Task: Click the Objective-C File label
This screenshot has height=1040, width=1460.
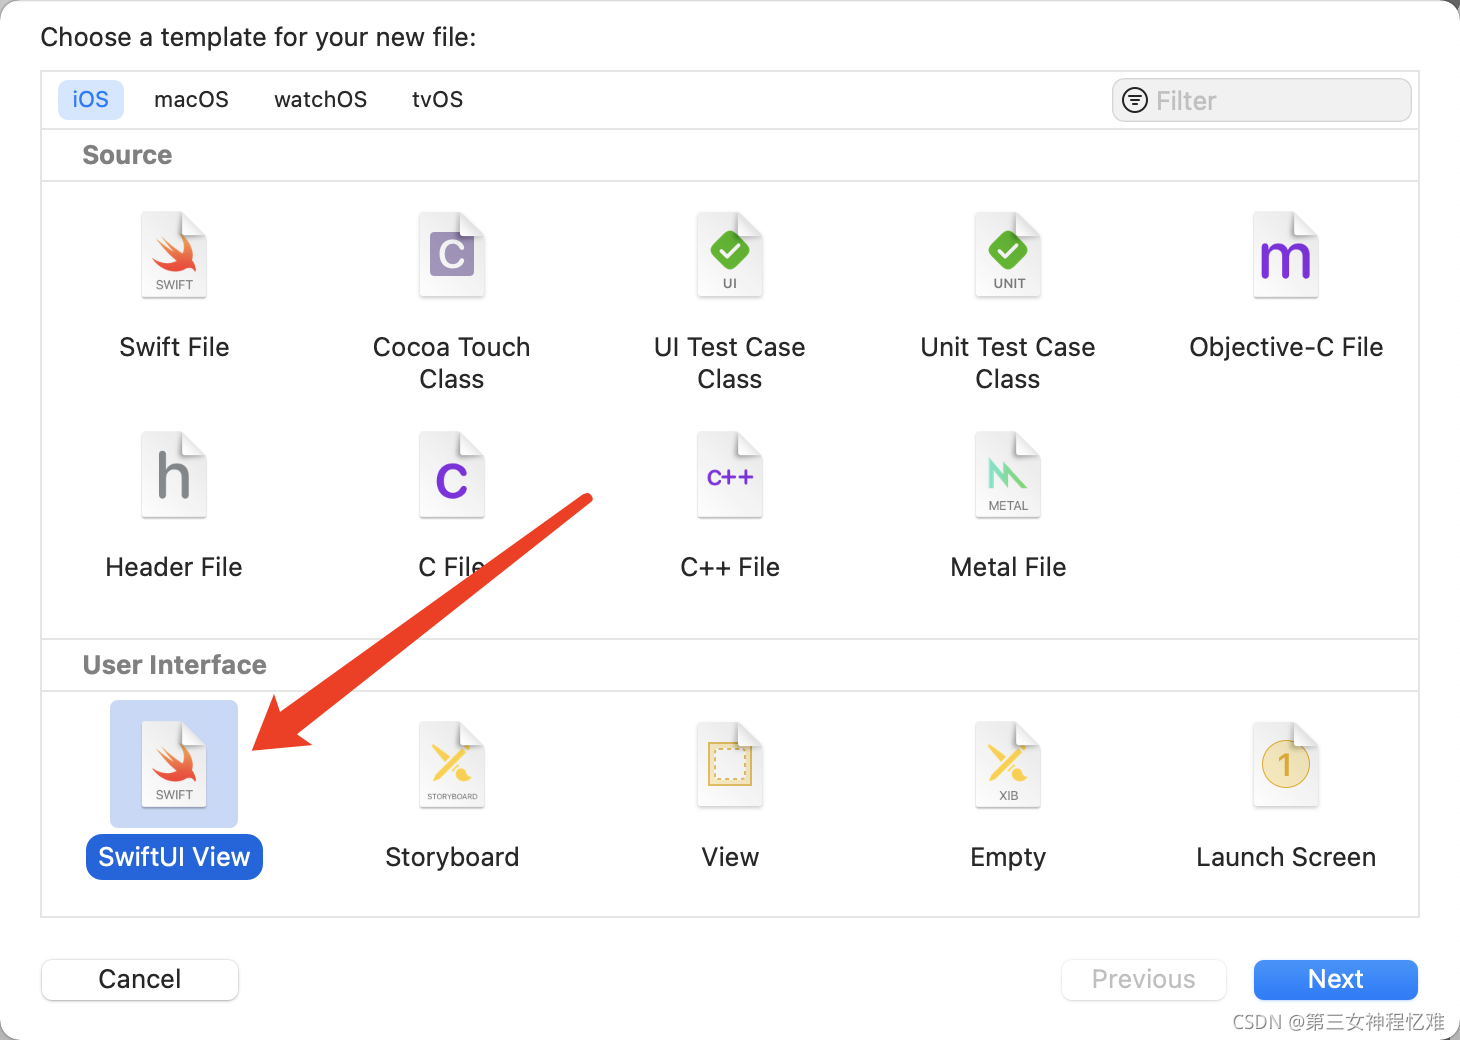Action: coord(1286,347)
